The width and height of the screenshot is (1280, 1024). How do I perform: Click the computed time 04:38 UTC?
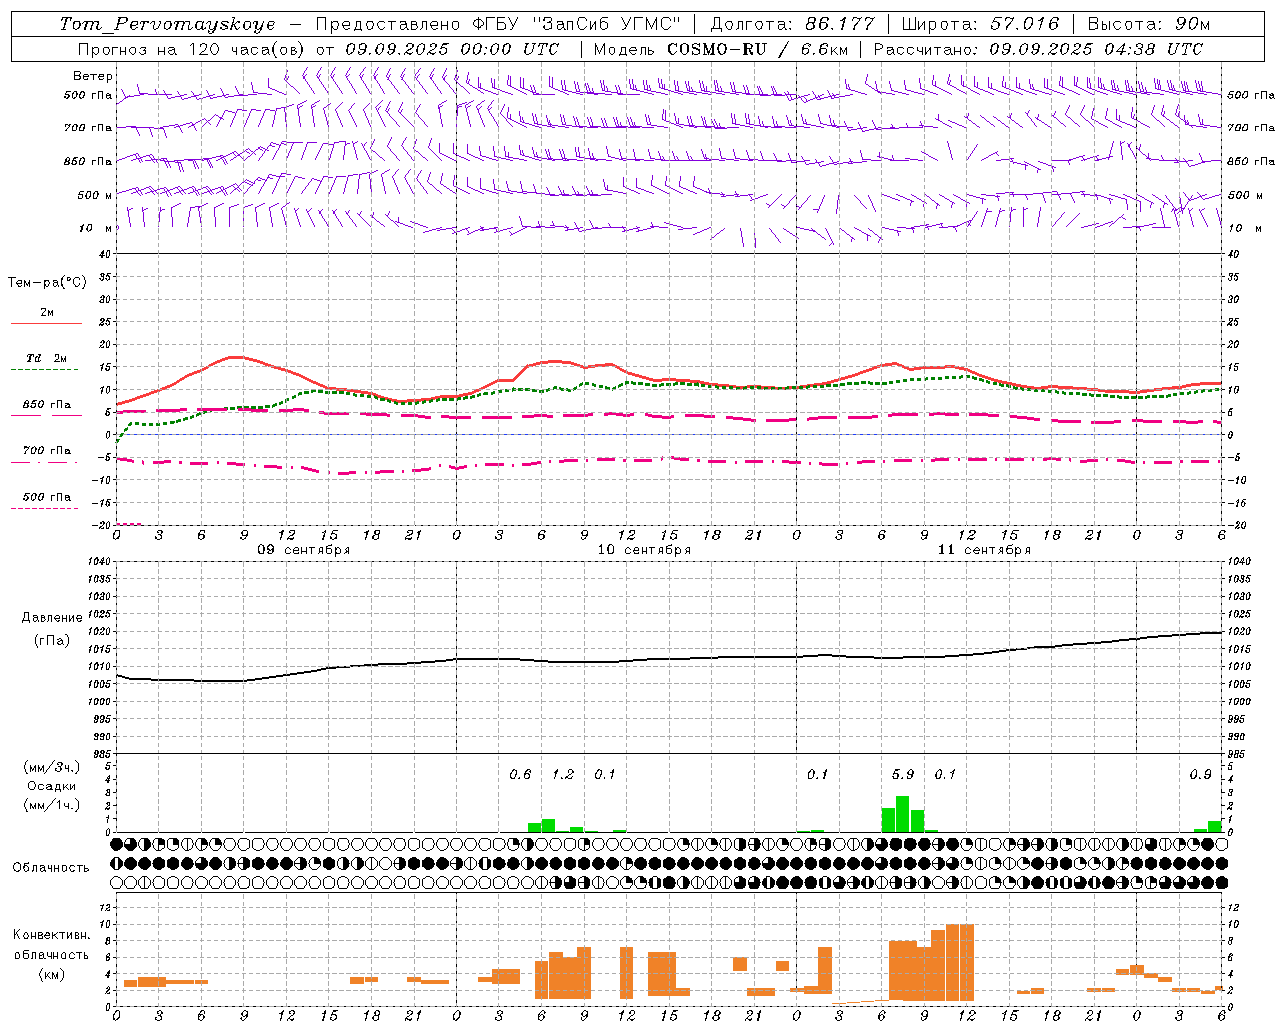1153,49
